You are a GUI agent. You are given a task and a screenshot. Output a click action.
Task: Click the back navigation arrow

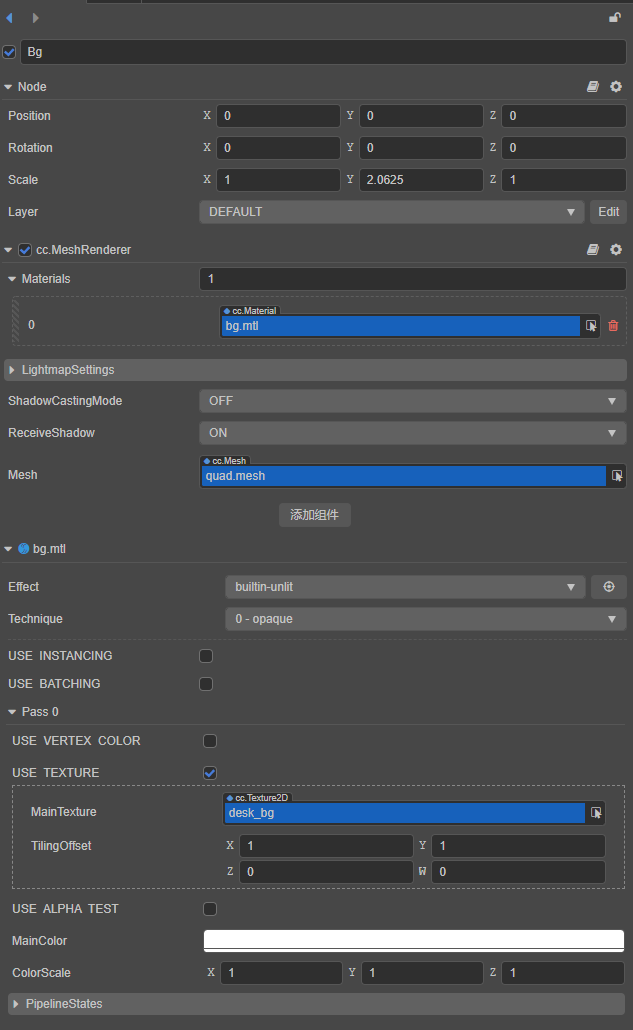point(10,18)
